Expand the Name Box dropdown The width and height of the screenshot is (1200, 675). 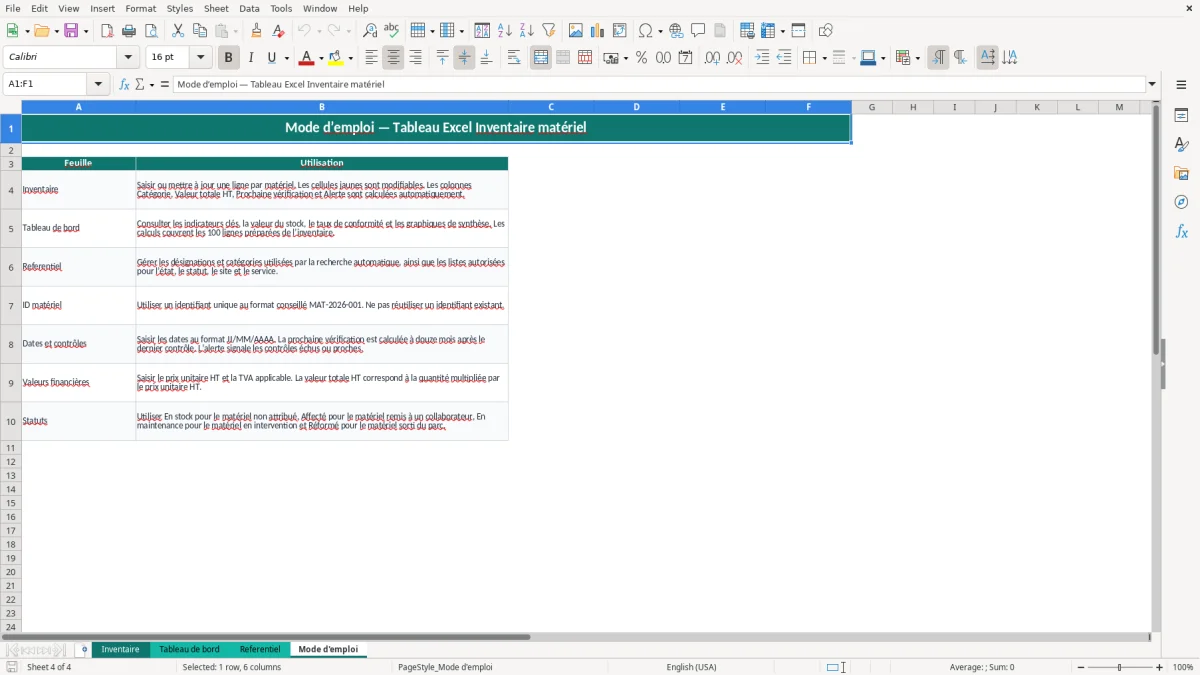click(98, 85)
